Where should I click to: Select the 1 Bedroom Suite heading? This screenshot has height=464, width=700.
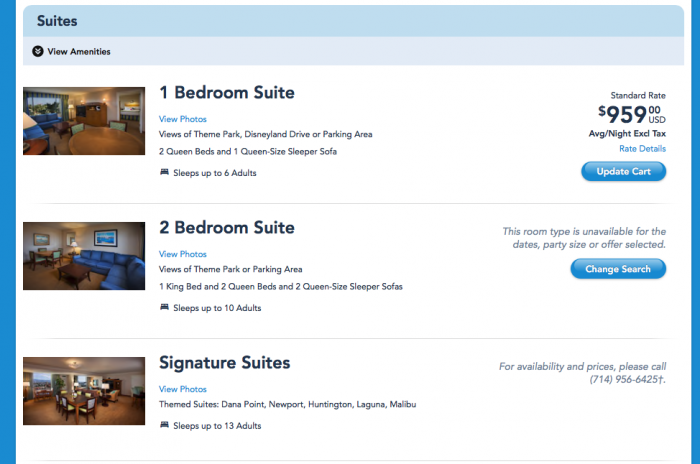[x=227, y=92]
